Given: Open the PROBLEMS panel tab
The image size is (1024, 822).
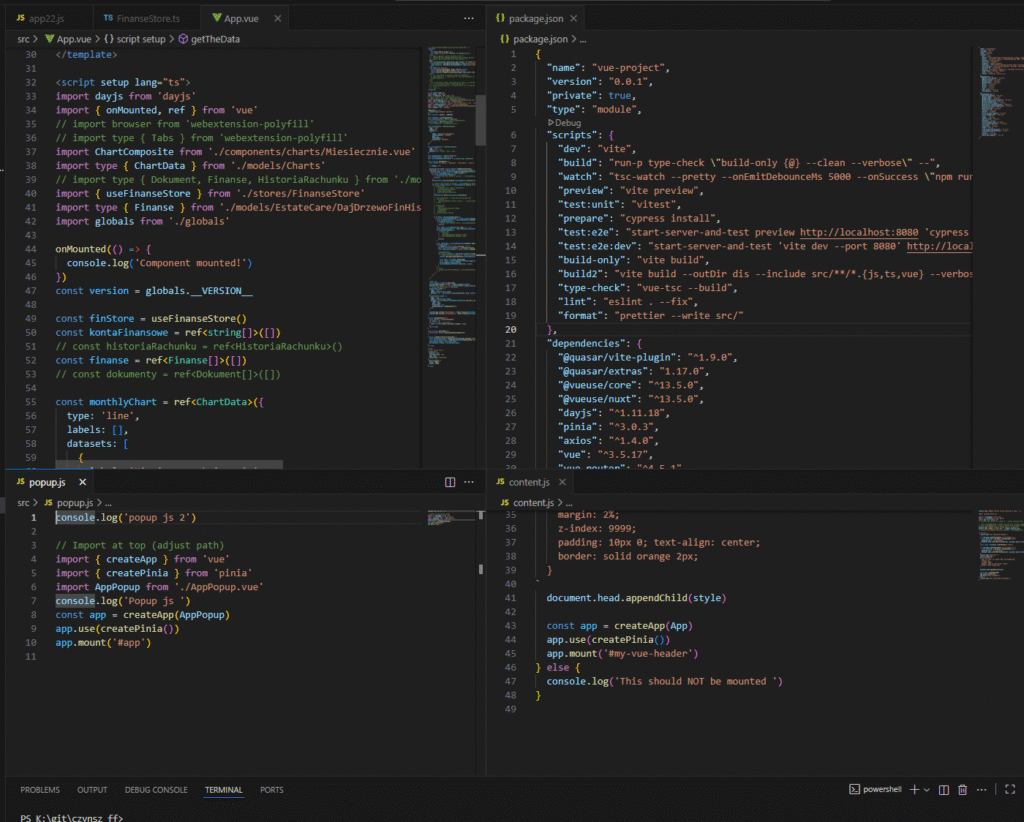Looking at the screenshot, I should (40, 790).
